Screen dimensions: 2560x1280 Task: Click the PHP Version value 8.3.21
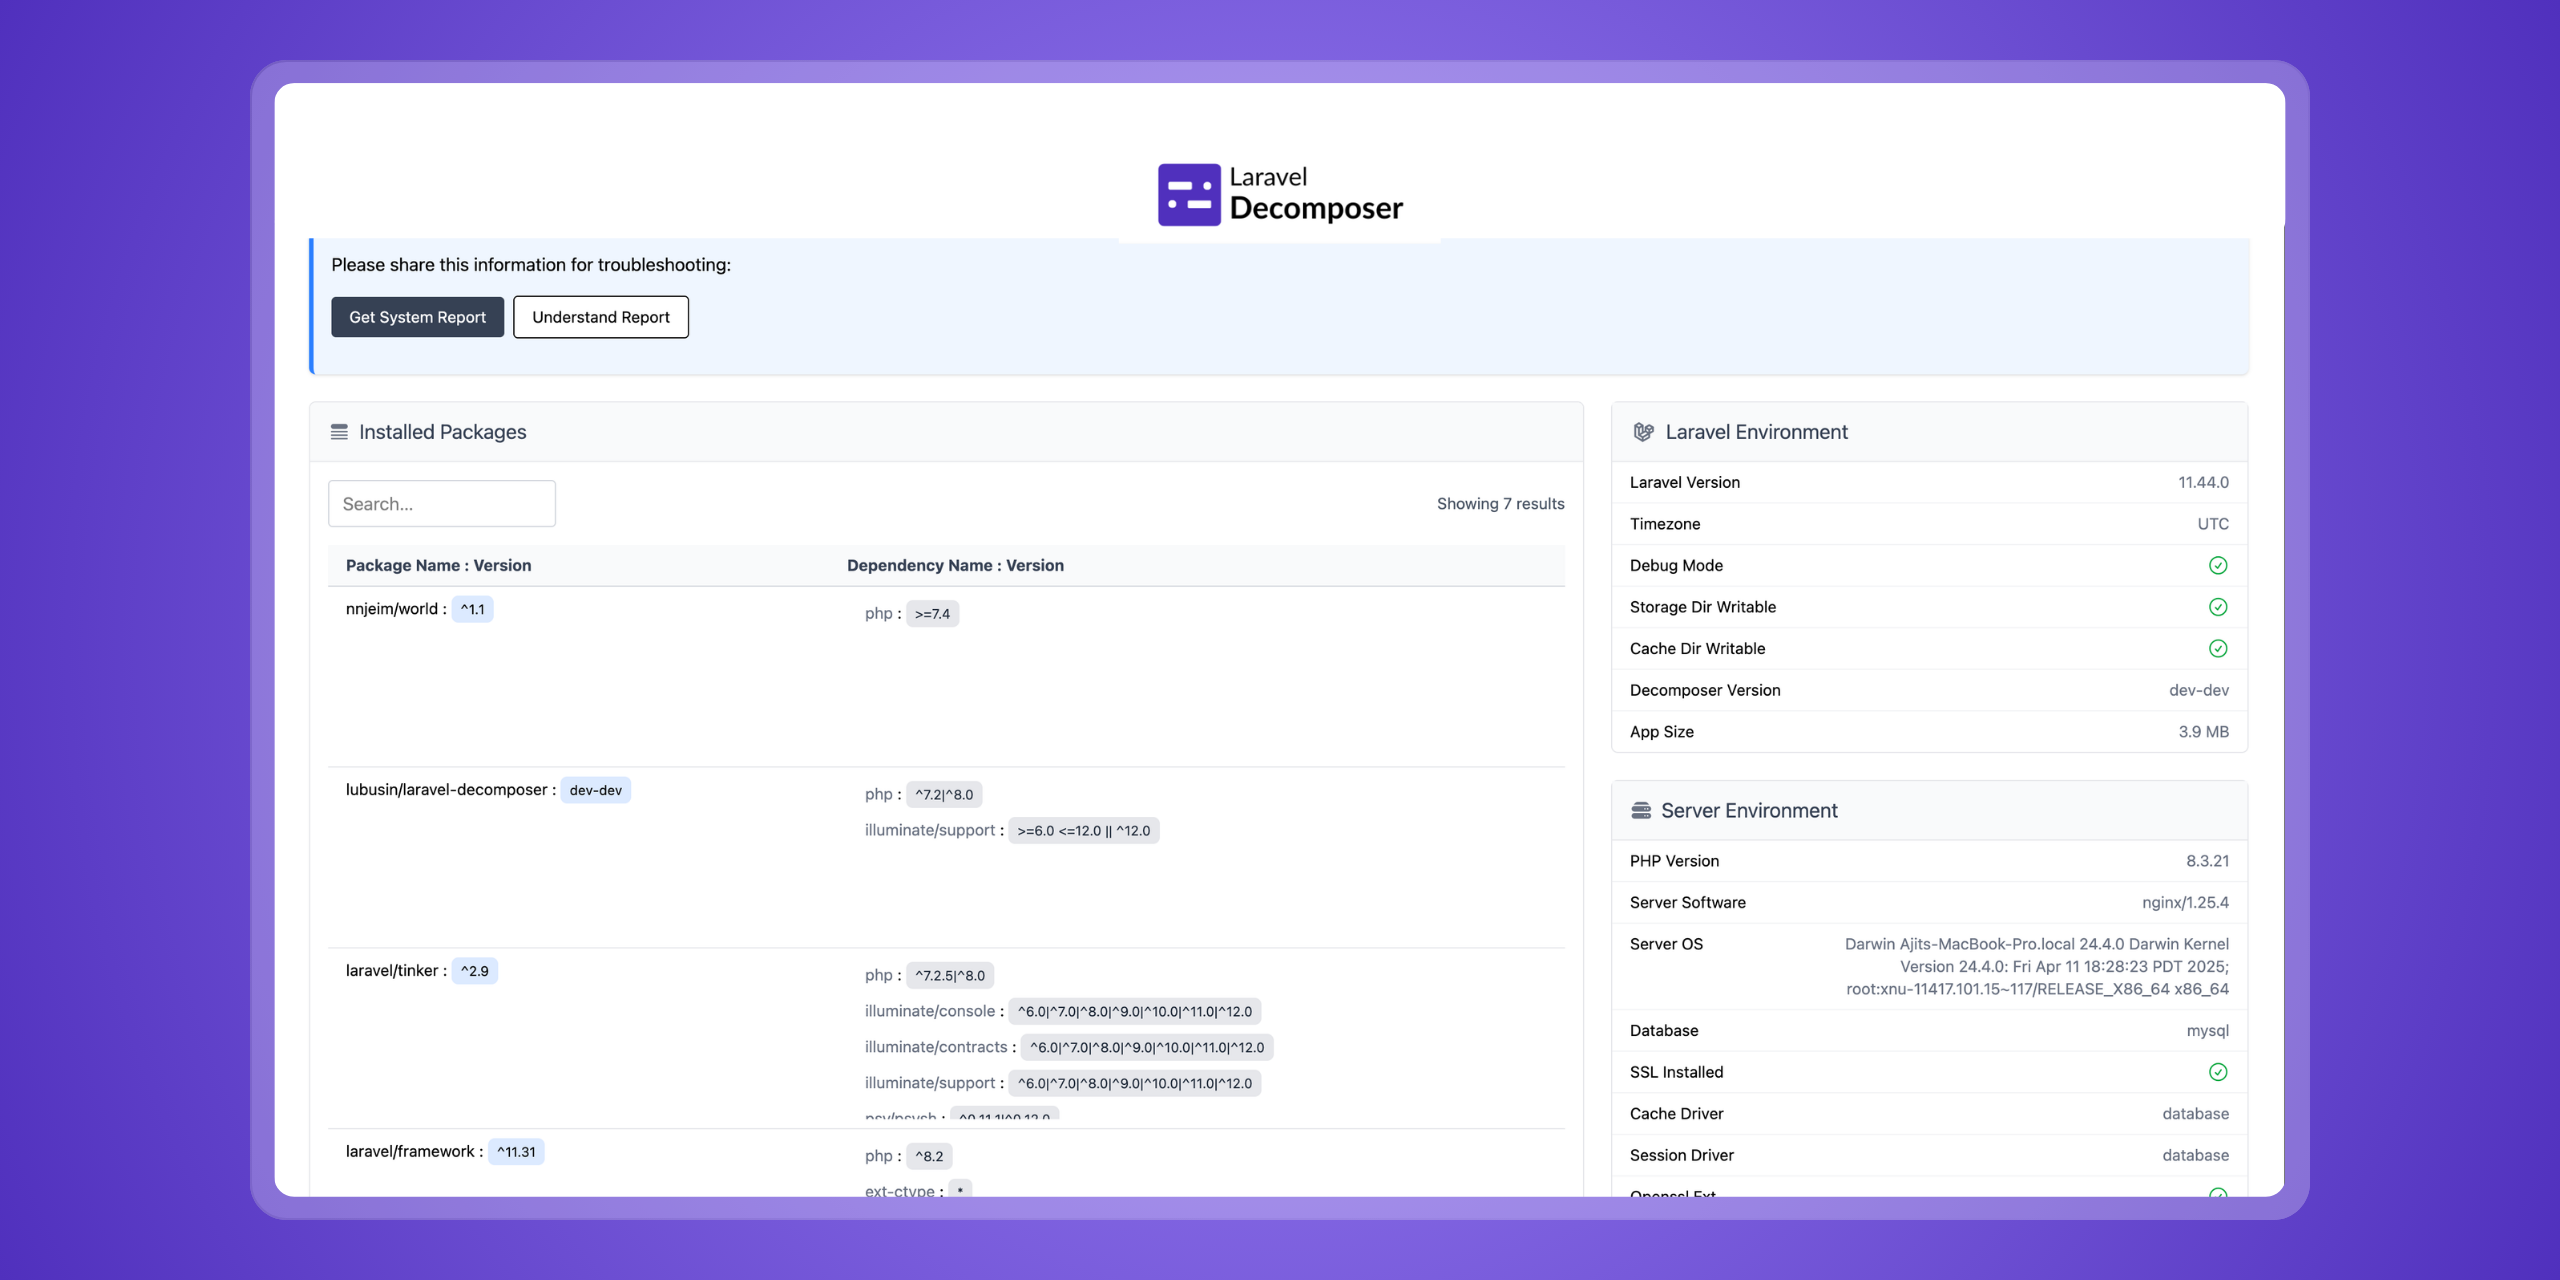[x=2207, y=861]
